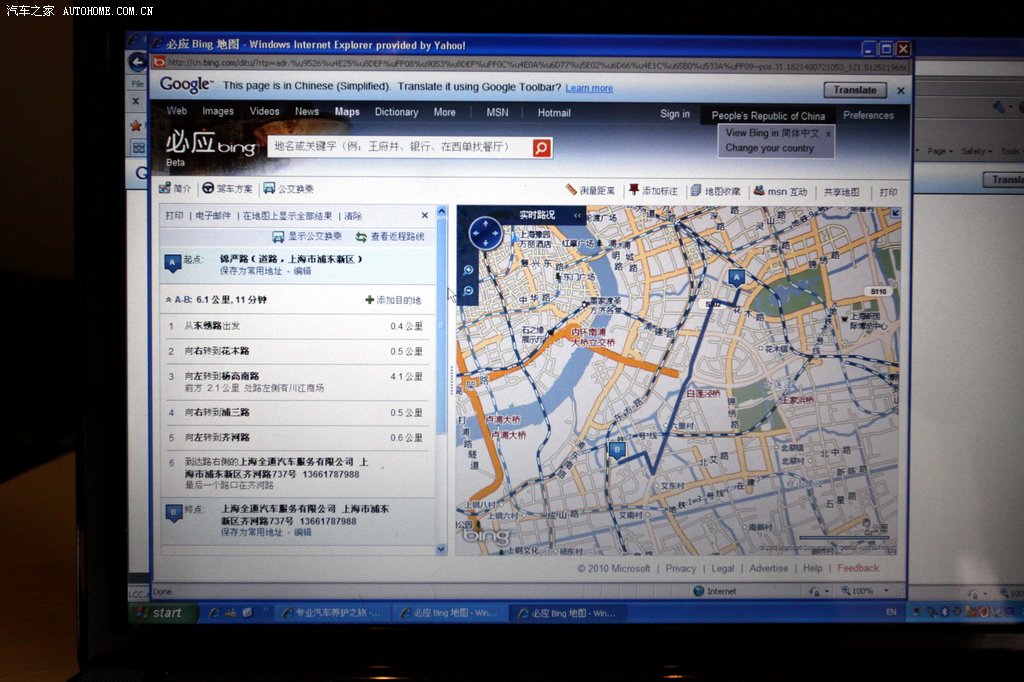Click the Internet zone status icon
This screenshot has width=1024, height=682.
[698, 591]
